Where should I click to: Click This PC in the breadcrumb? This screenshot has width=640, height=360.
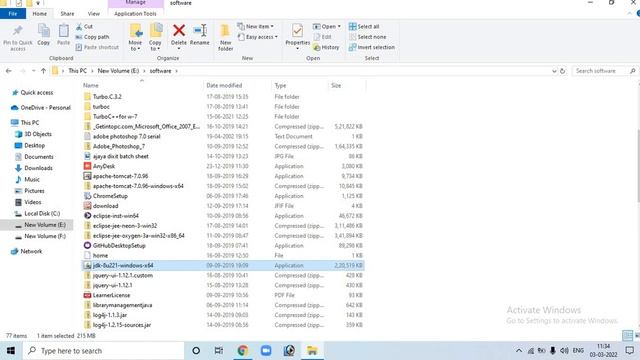point(78,71)
